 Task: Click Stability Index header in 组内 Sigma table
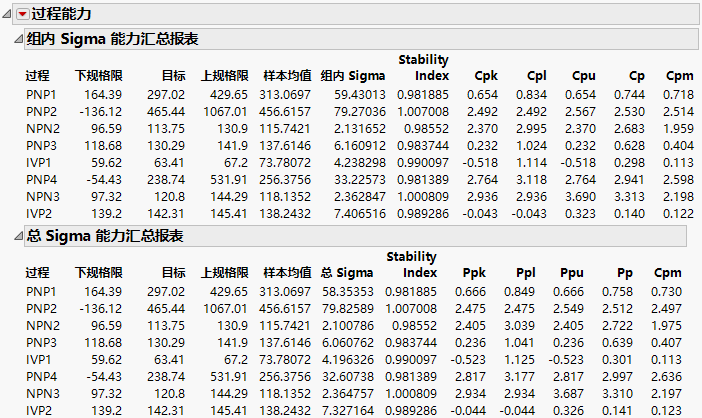click(x=424, y=68)
